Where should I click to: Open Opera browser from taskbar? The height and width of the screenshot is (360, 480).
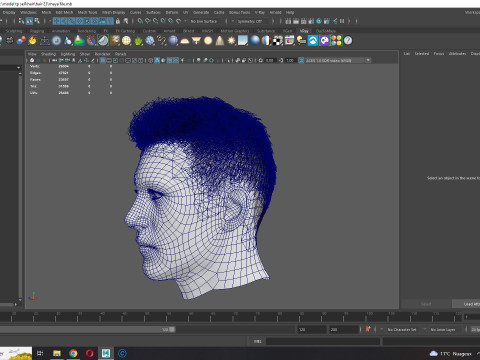tap(90, 353)
